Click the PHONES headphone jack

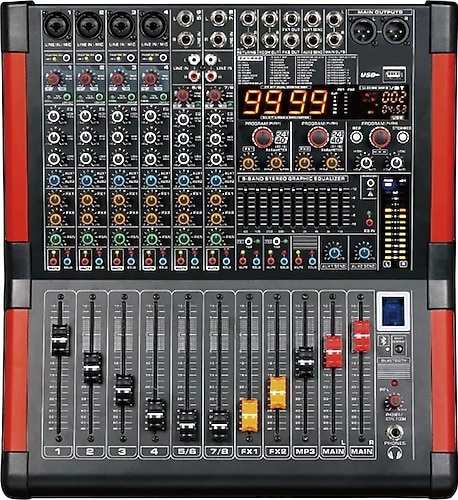[x=395, y=433]
